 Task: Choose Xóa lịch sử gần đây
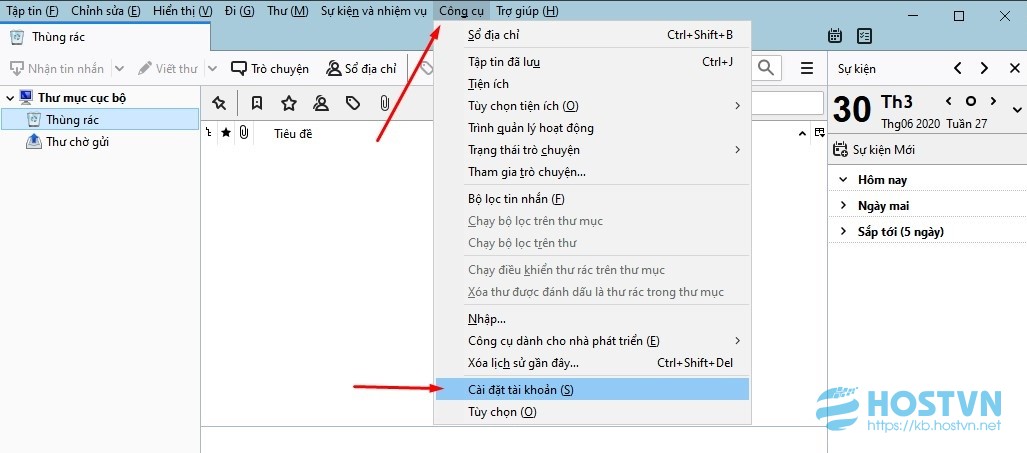pos(593,363)
